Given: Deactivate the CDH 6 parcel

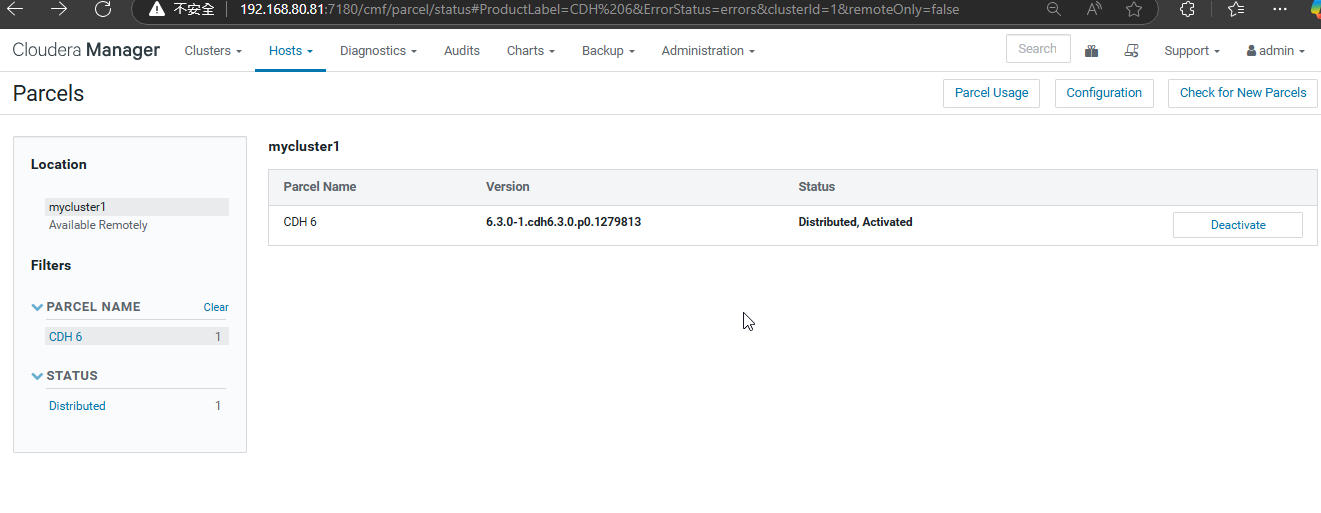Looking at the screenshot, I should [1238, 225].
